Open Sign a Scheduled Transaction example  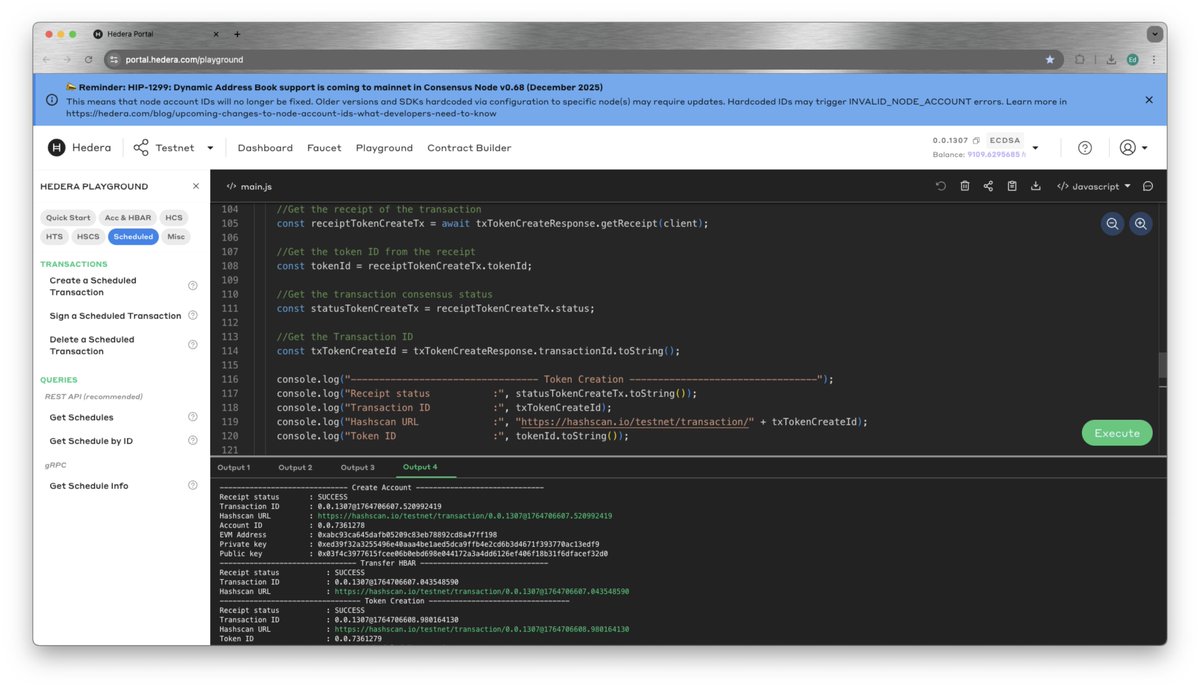pyautogui.click(x=115, y=315)
